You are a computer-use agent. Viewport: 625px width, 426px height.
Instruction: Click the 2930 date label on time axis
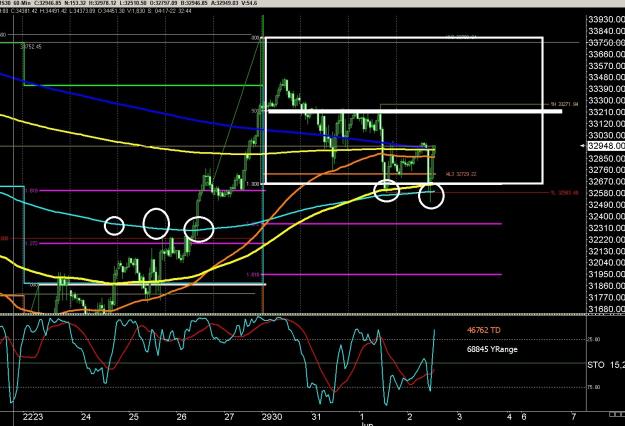pos(272,417)
